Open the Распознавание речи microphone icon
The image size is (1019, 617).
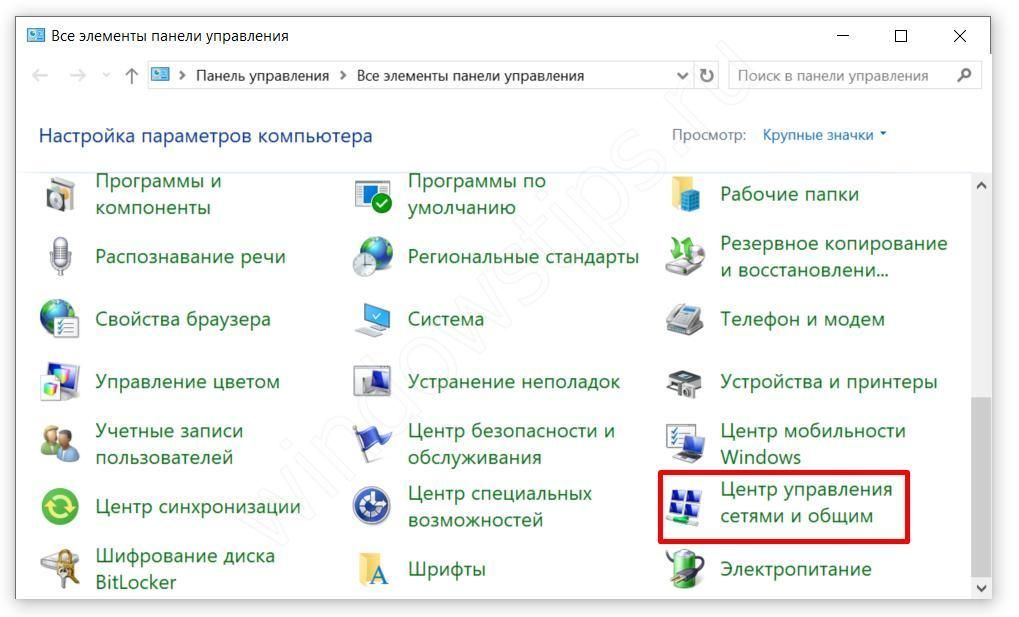pos(60,257)
